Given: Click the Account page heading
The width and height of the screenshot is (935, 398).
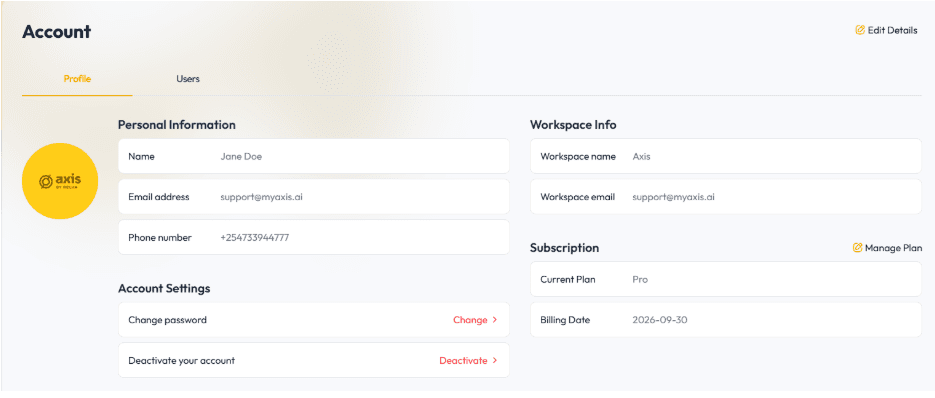Looking at the screenshot, I should tap(57, 32).
